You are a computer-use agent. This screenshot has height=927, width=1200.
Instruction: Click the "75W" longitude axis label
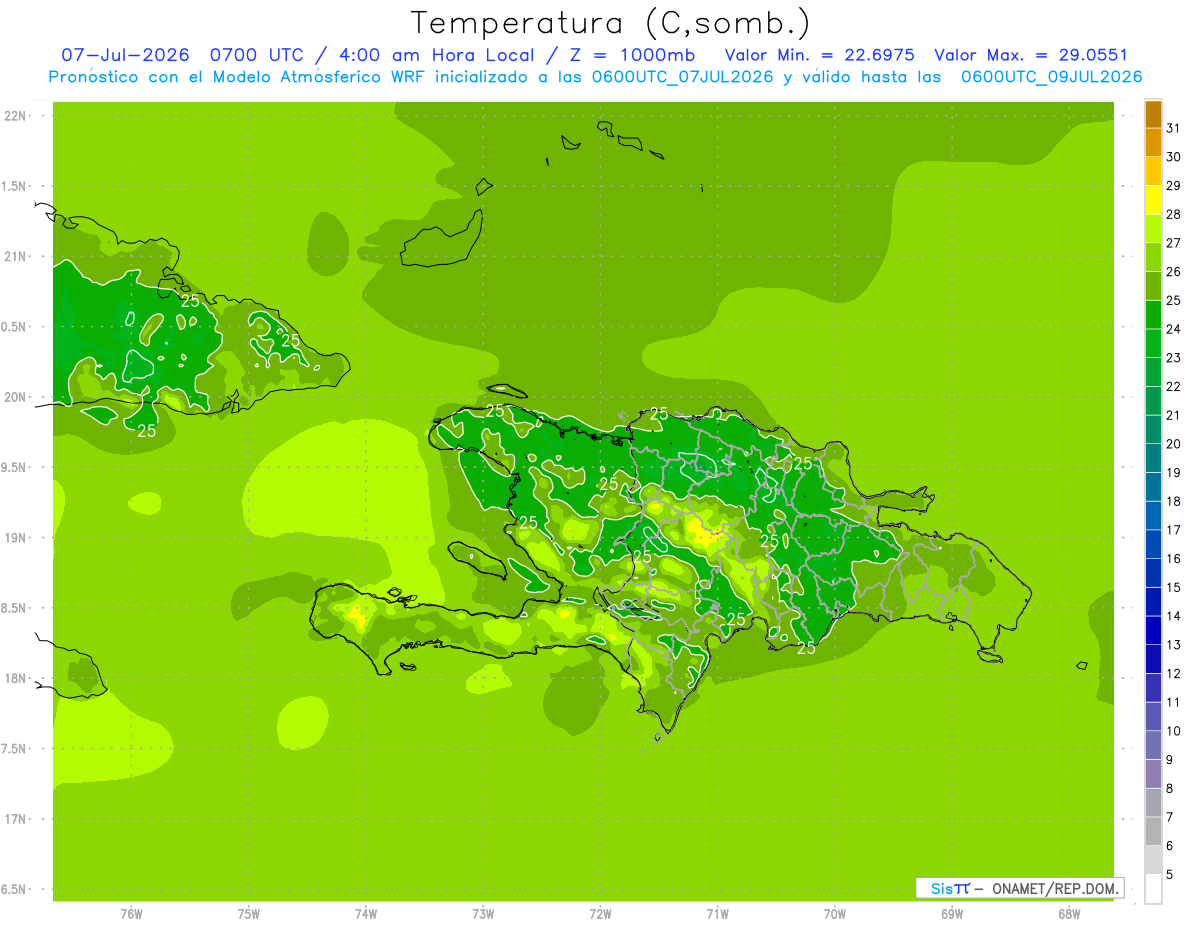(x=249, y=914)
